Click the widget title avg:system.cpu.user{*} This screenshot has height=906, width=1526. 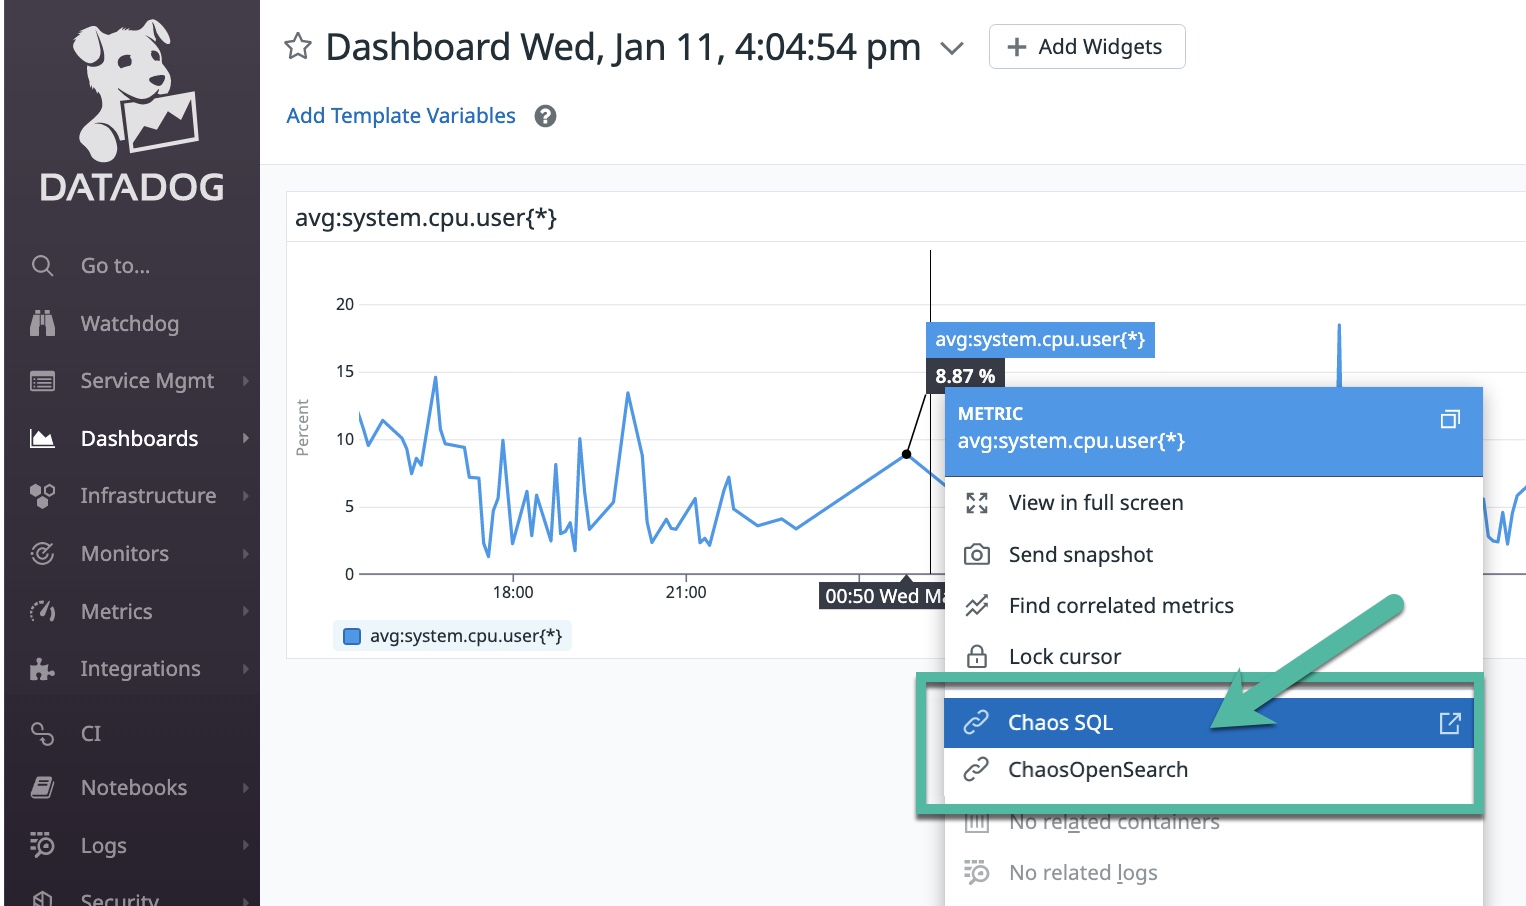pos(426,217)
